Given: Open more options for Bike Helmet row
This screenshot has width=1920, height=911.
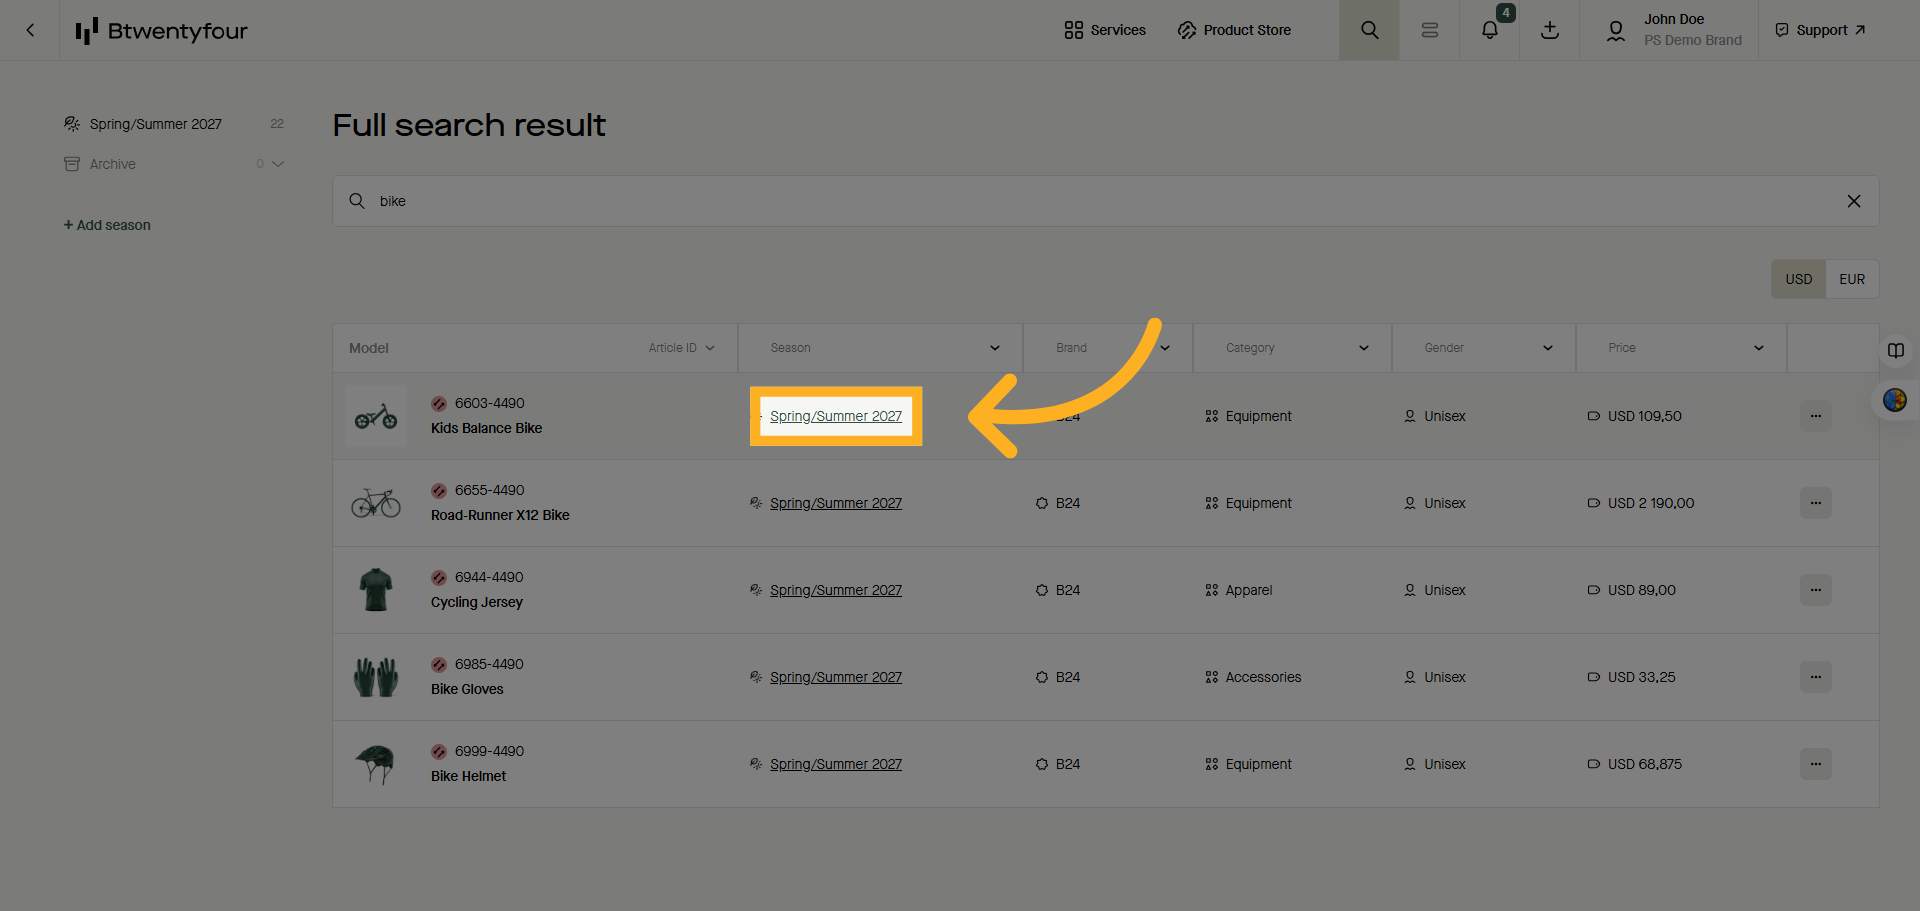Looking at the screenshot, I should click(x=1815, y=764).
